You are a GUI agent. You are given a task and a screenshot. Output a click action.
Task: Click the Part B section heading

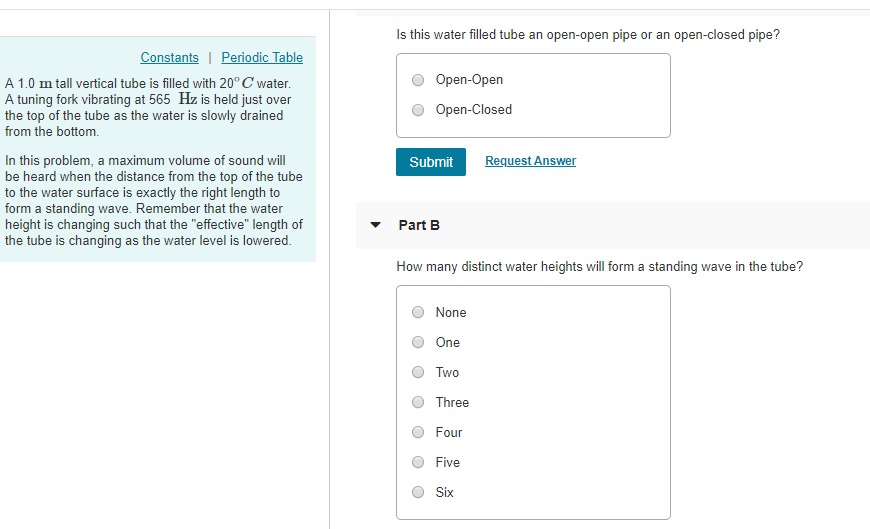pyautogui.click(x=419, y=225)
